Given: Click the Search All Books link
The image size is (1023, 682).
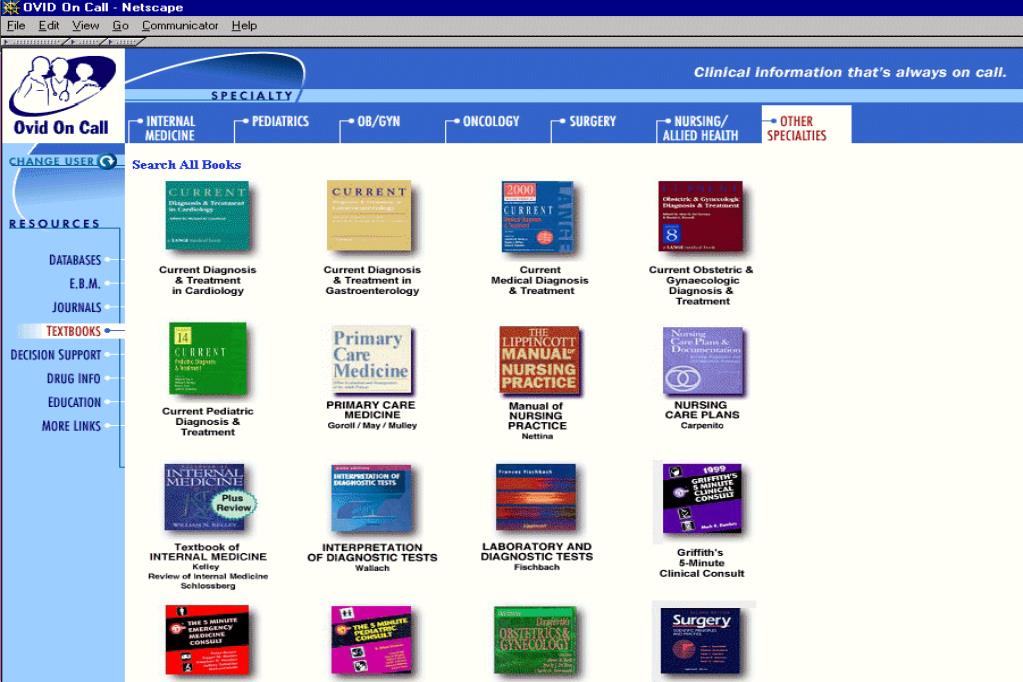Looking at the screenshot, I should [187, 164].
